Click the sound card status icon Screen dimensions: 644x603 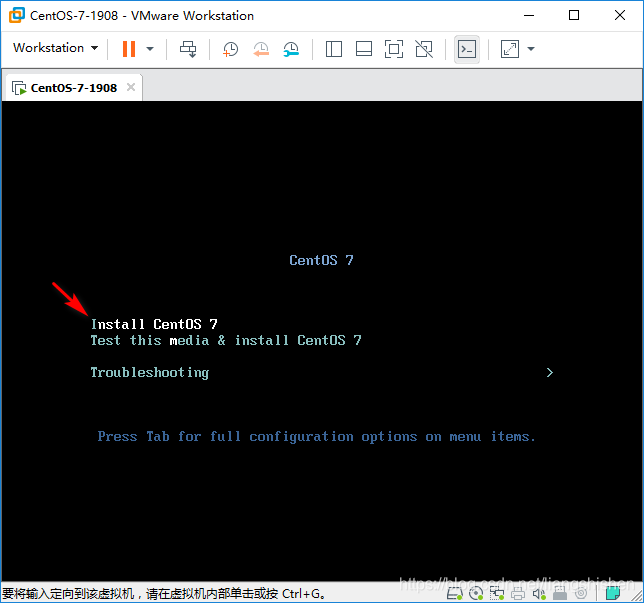click(539, 594)
